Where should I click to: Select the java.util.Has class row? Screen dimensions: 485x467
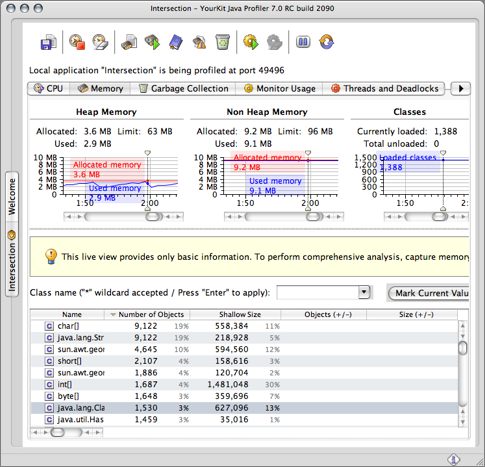coord(244,419)
